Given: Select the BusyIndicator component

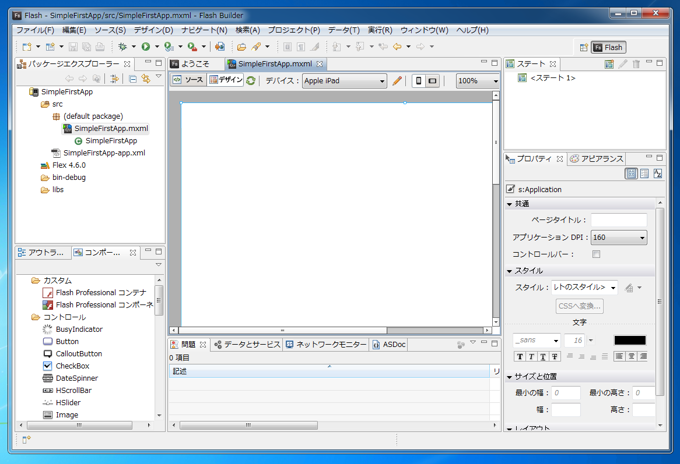Looking at the screenshot, I should click(79, 330).
